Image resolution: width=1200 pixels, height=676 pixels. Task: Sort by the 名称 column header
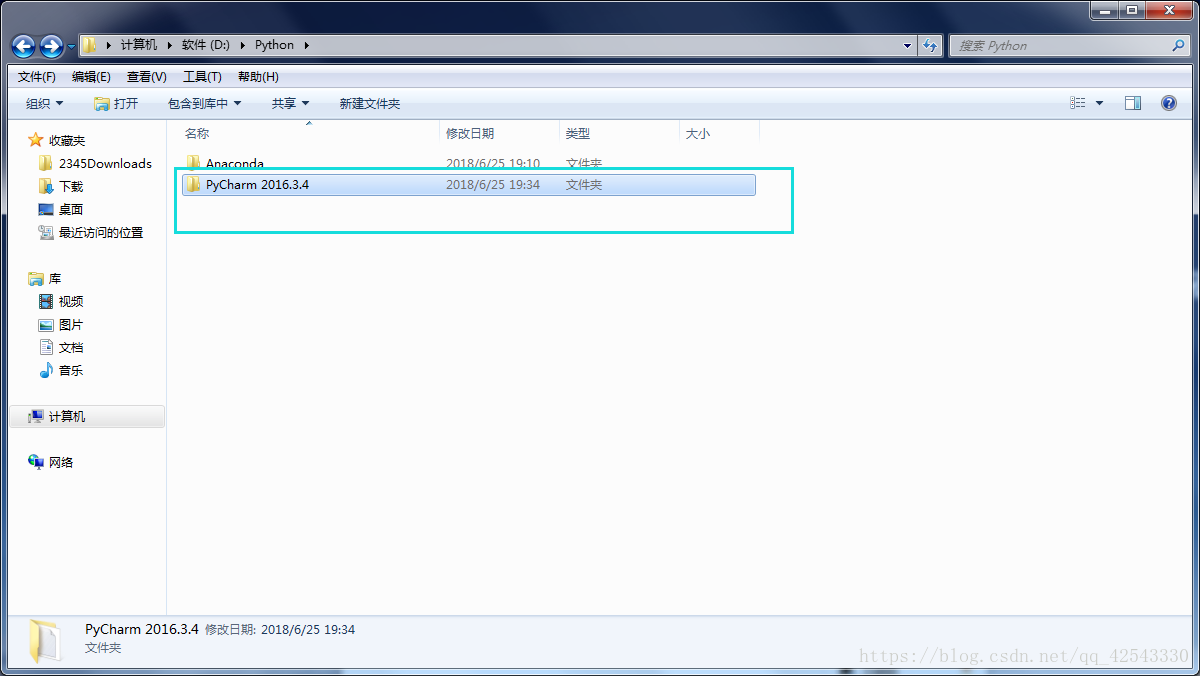[197, 133]
